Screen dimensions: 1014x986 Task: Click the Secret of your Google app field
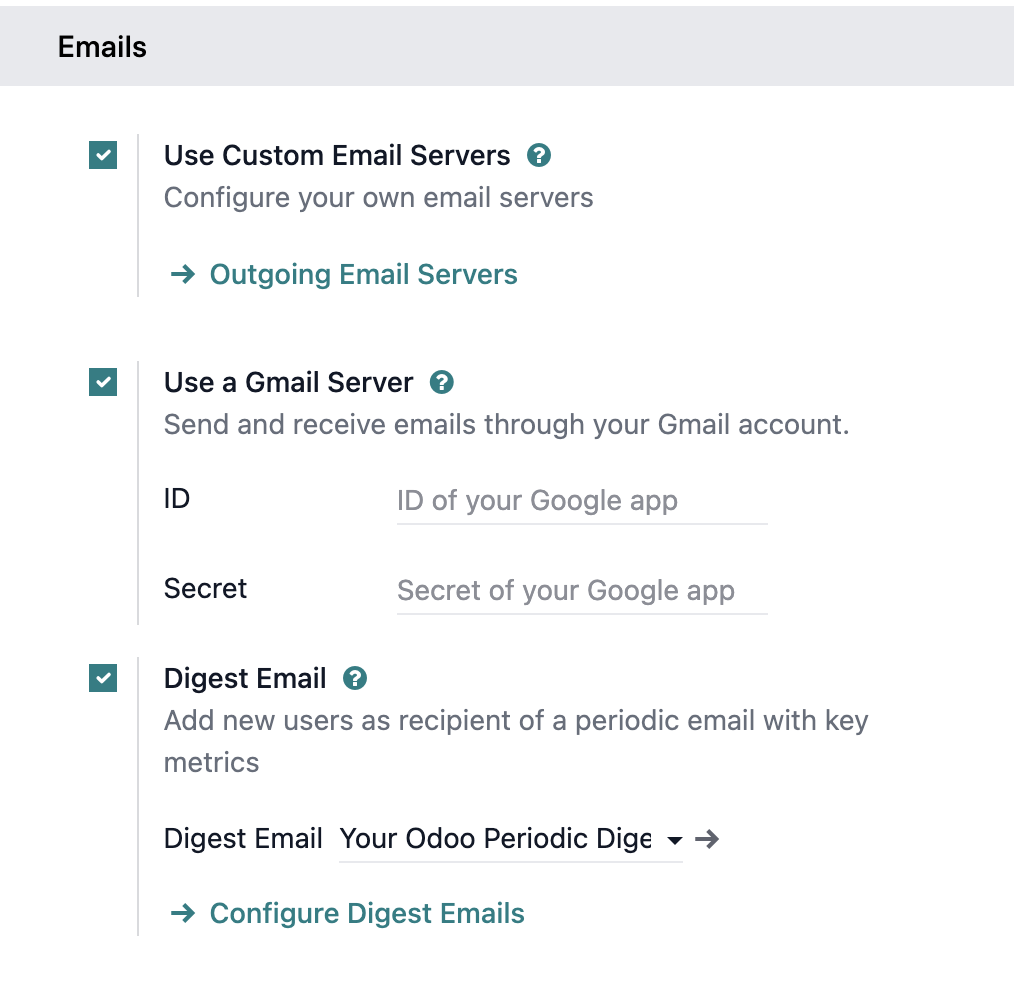[581, 590]
